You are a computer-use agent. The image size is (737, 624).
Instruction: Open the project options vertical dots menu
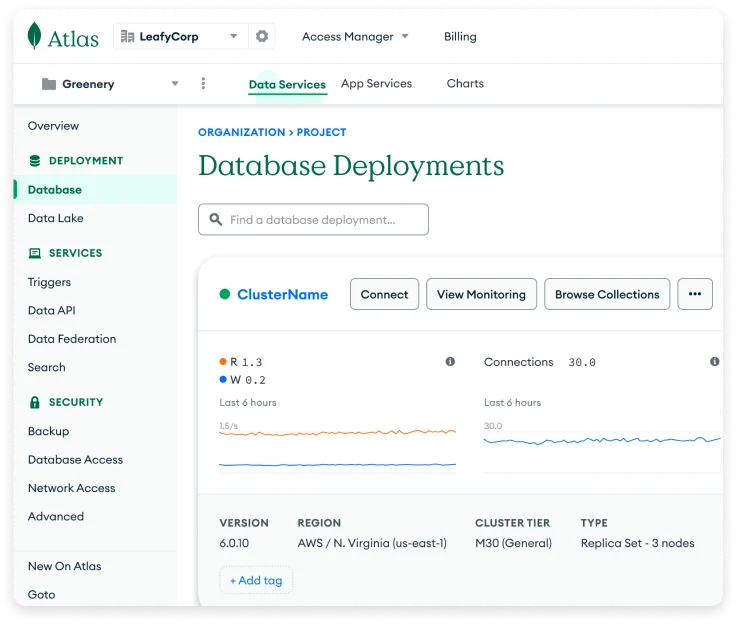[203, 84]
